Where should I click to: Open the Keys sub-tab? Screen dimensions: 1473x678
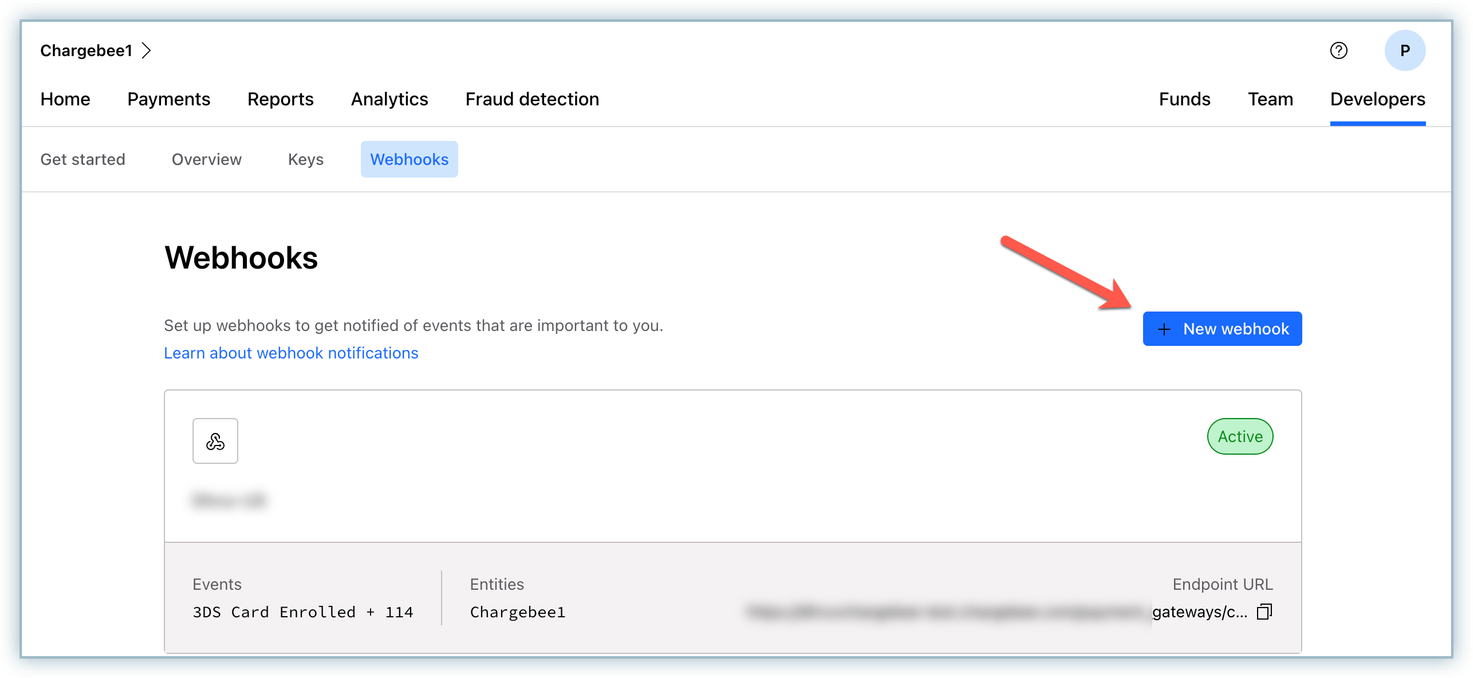305,159
